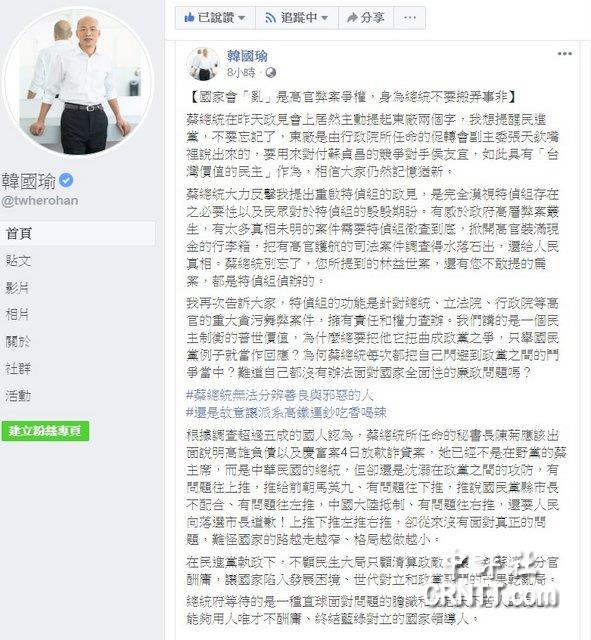Click the globe public-audience icon on the post
The height and width of the screenshot is (640, 591).
[x=271, y=73]
